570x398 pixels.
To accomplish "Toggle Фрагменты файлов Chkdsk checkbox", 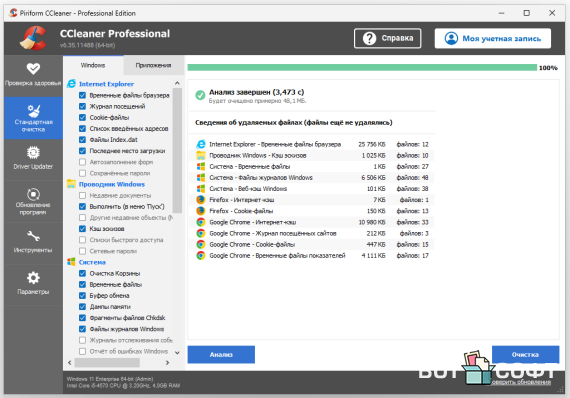I will click(x=83, y=318).
